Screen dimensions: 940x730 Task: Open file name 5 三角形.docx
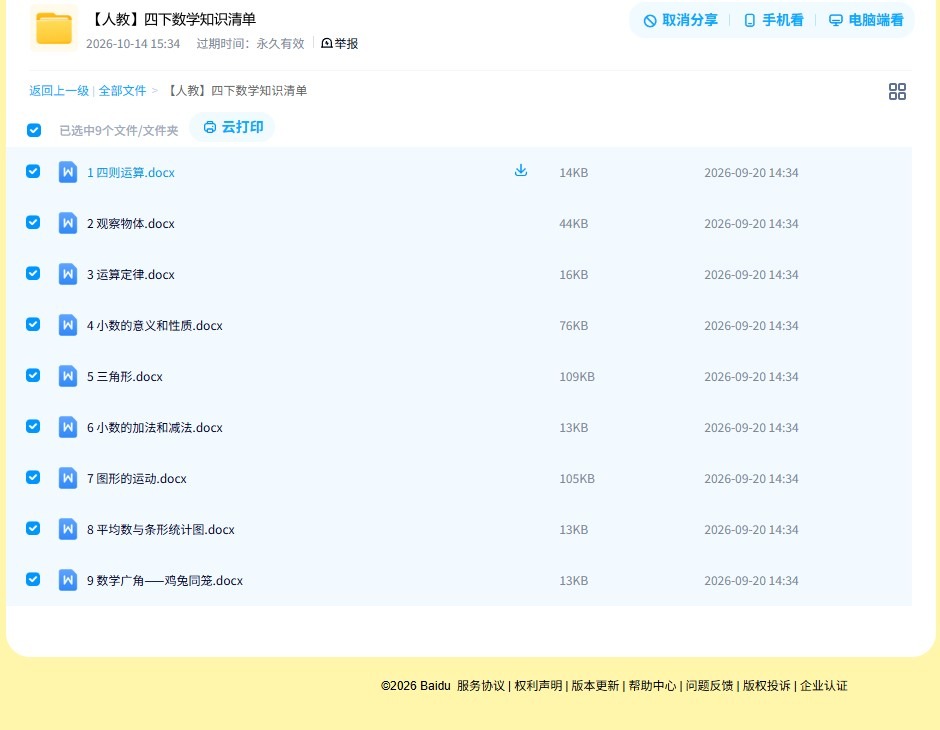click(x=125, y=376)
